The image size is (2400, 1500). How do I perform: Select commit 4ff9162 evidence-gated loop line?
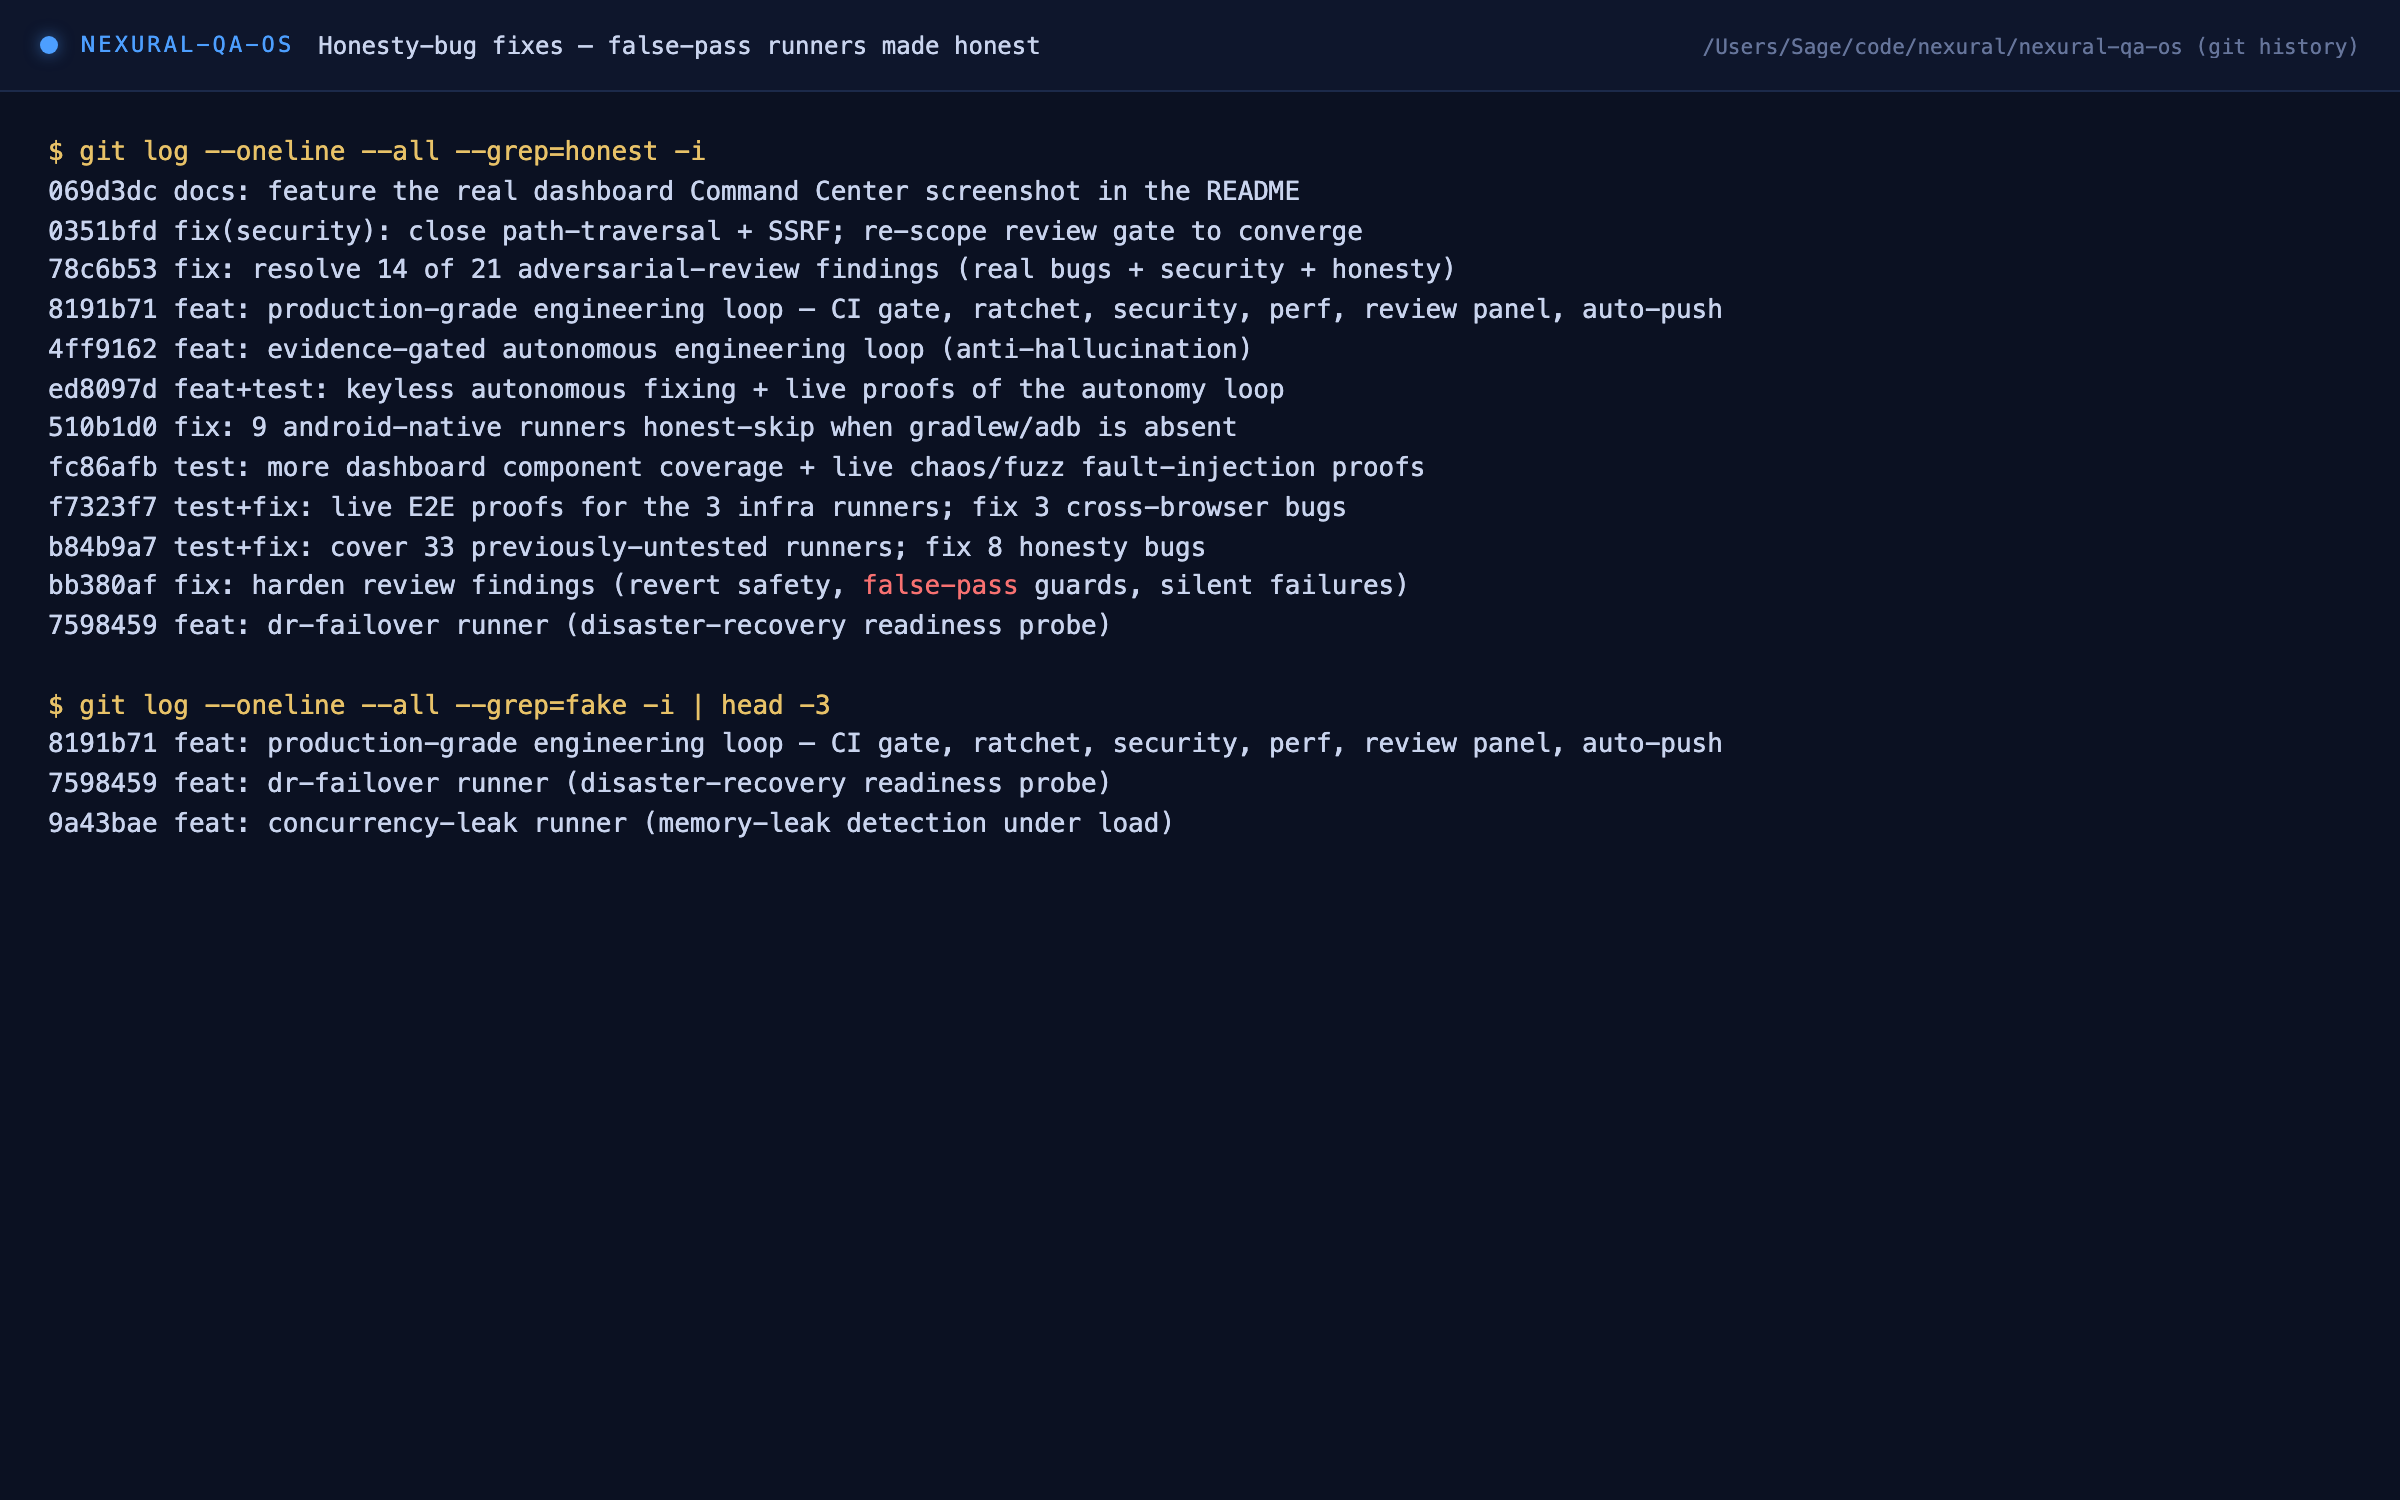pyautogui.click(x=650, y=349)
